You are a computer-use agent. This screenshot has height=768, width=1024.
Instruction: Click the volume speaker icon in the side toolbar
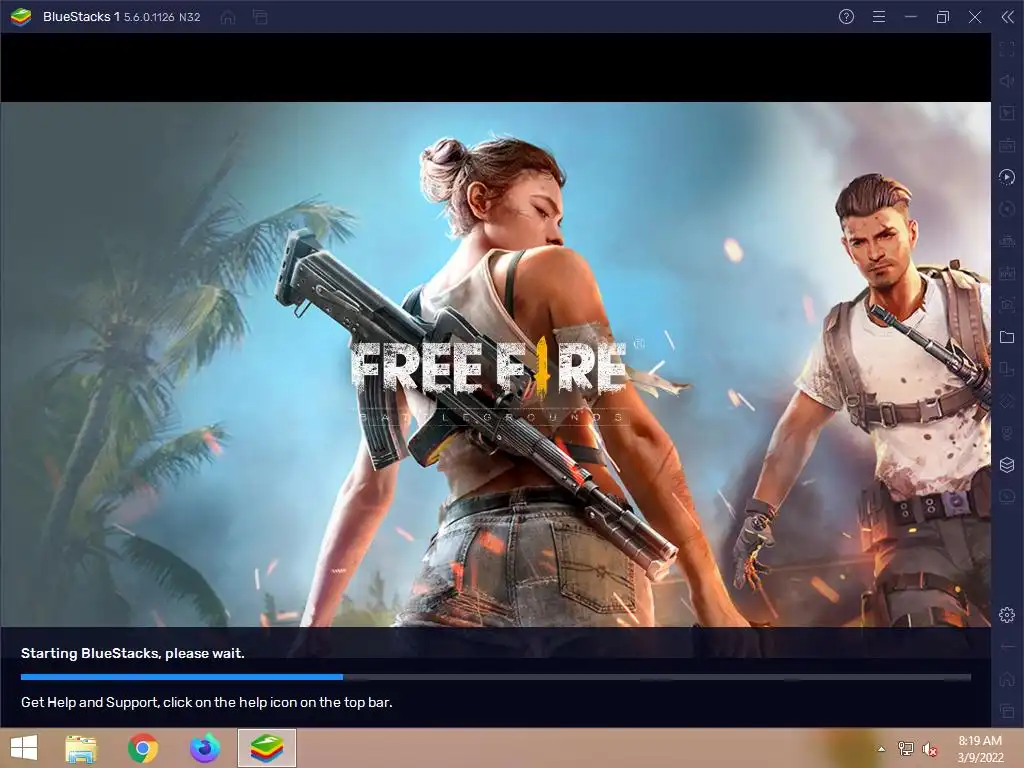[x=1007, y=81]
